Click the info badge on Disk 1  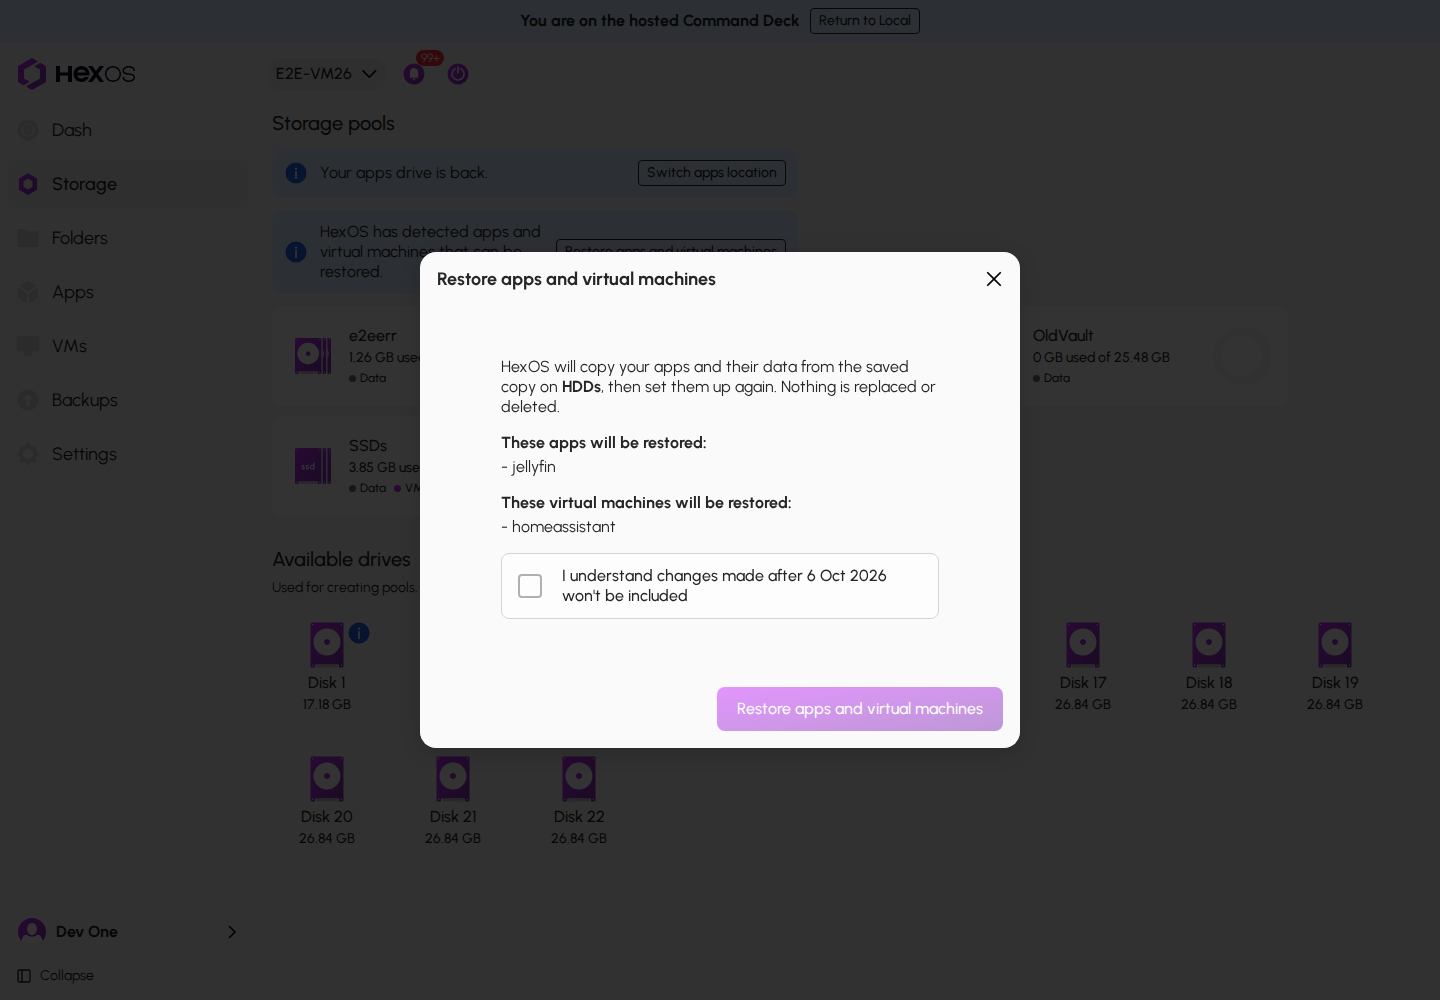coord(359,633)
